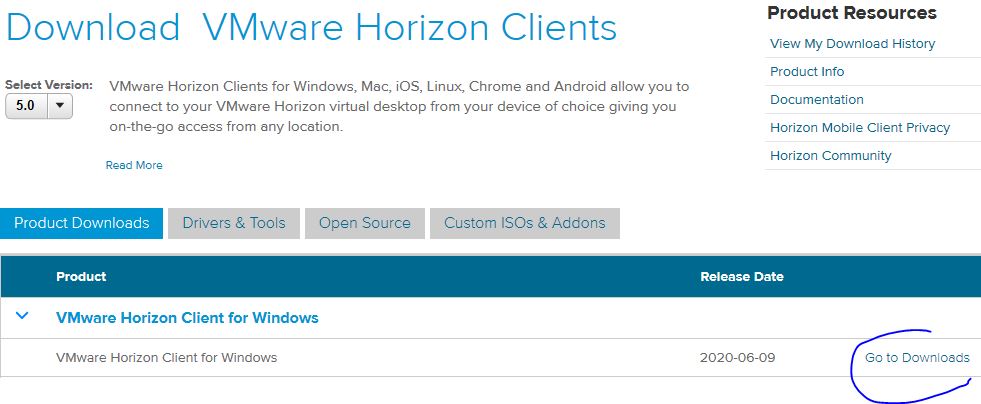Expand description with Read More link

pos(134,165)
